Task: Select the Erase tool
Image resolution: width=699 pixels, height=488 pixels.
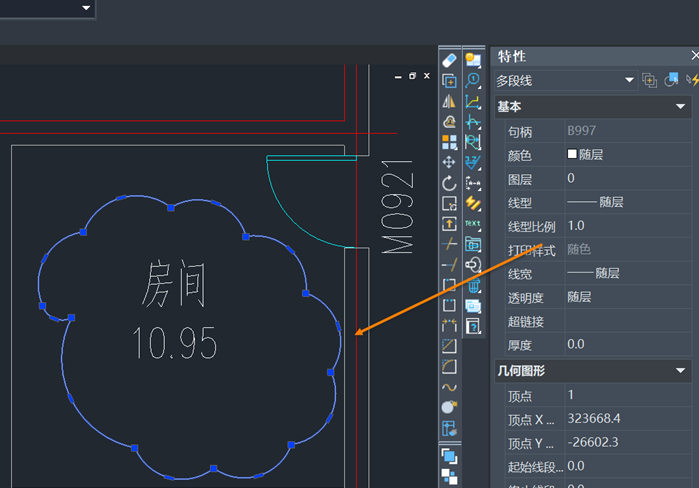Action: (449, 60)
